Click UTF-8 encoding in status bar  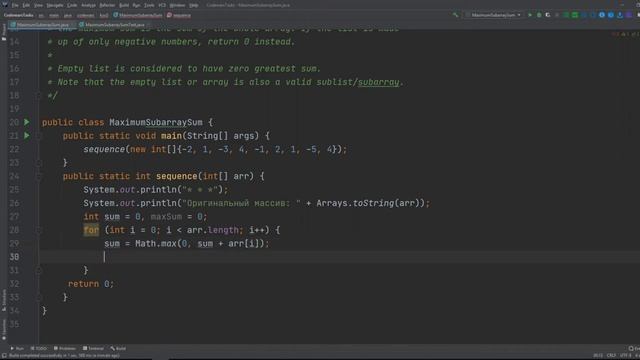click(625, 356)
